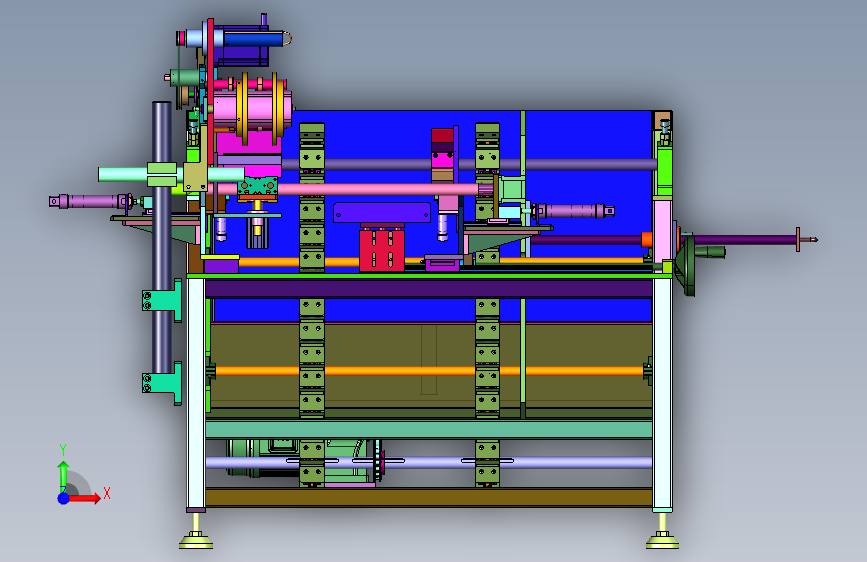Screen dimensions: 867x562
Task: Select the red clamp block at center
Action: (x=382, y=250)
